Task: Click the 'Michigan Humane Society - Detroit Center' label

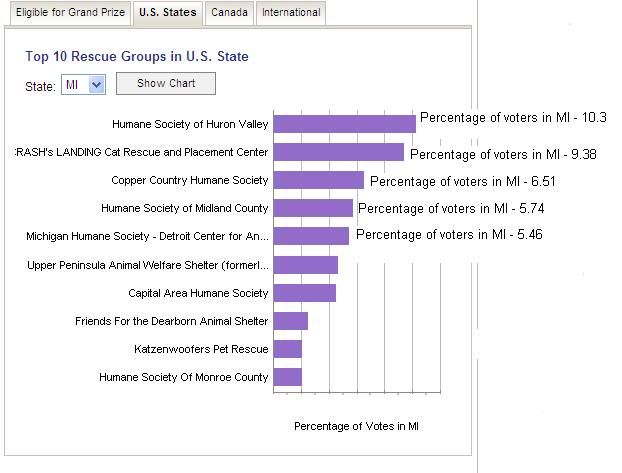Action: click(147, 236)
